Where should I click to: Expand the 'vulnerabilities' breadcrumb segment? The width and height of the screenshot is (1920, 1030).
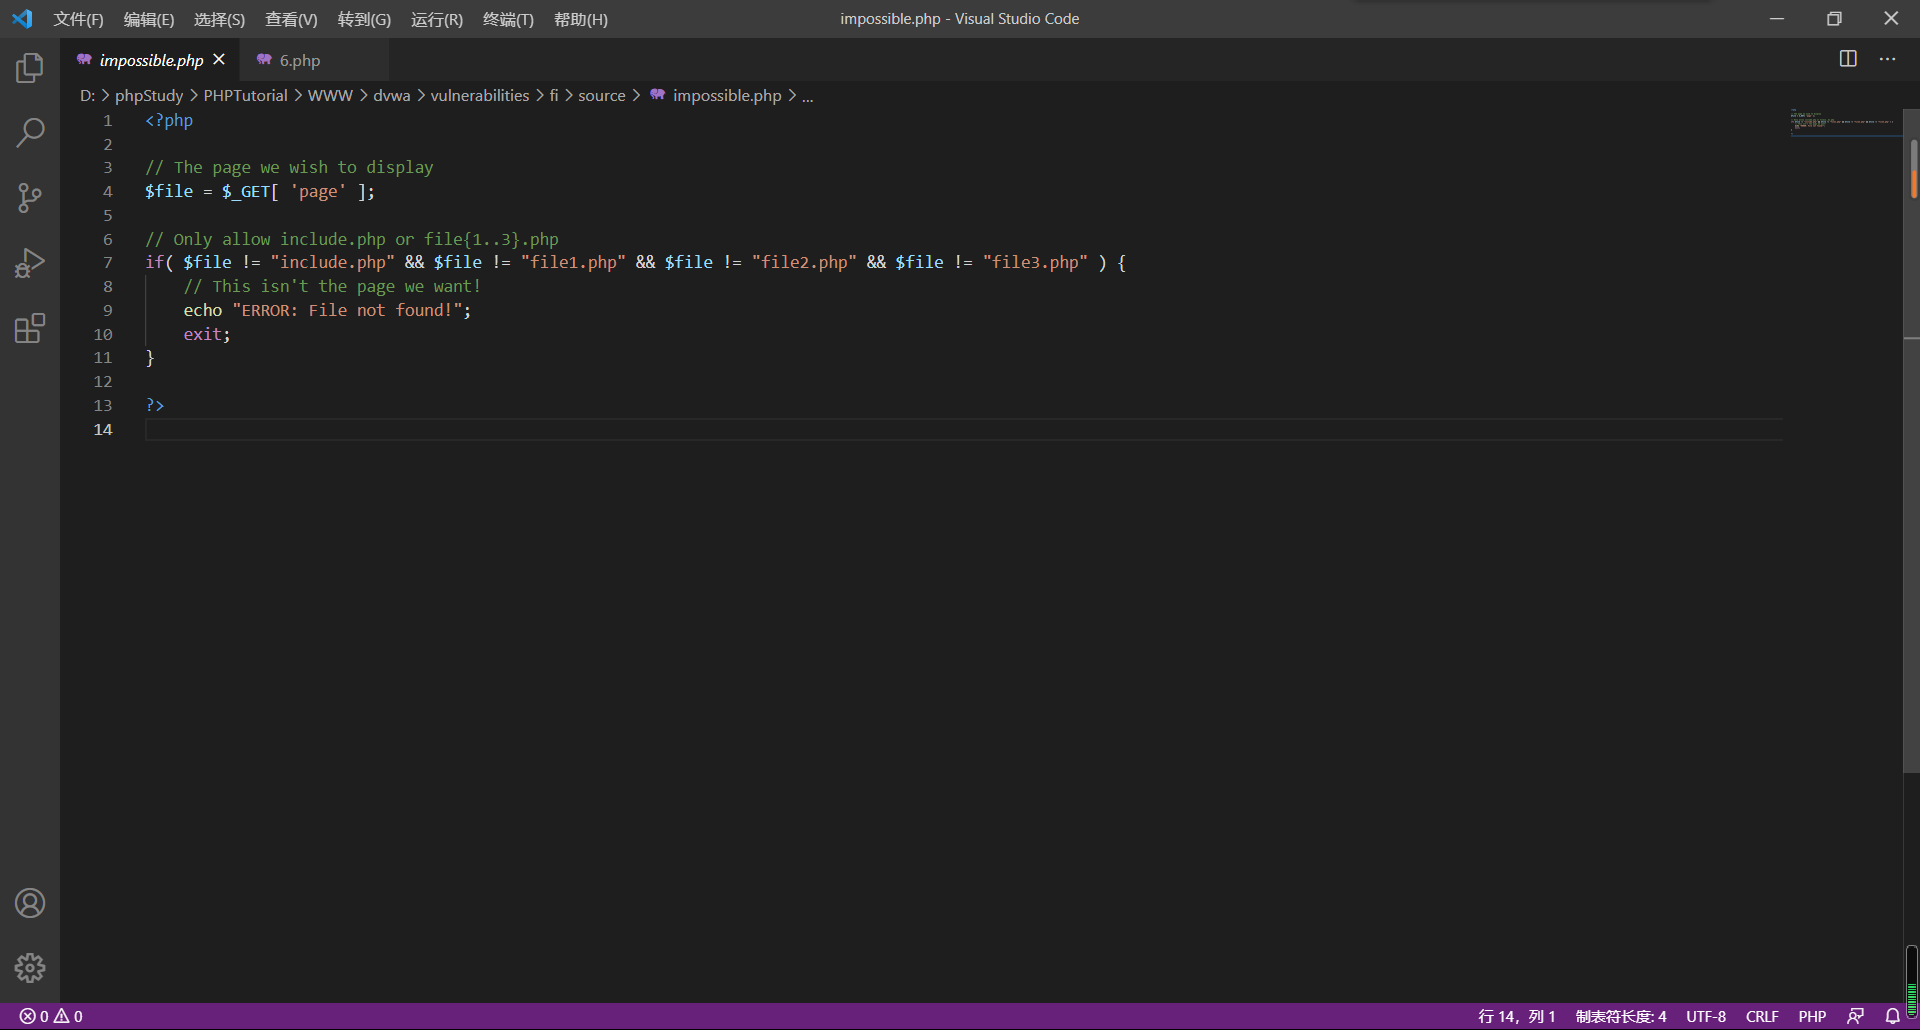click(479, 95)
